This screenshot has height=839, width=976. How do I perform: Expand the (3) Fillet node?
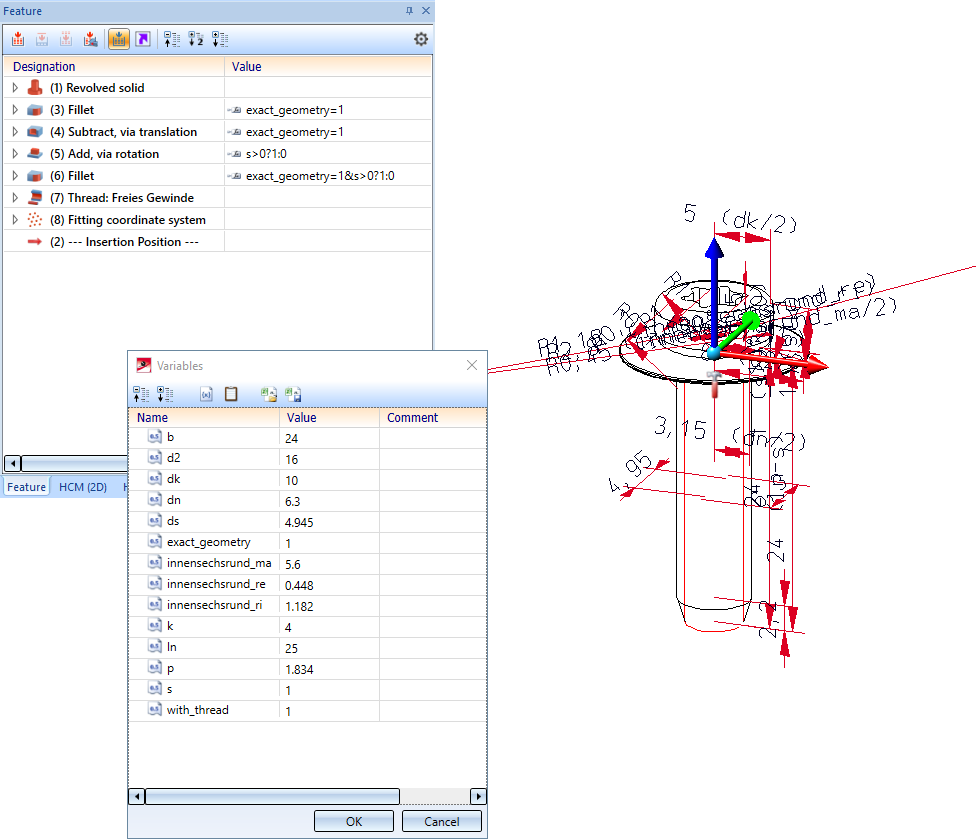[x=15, y=110]
